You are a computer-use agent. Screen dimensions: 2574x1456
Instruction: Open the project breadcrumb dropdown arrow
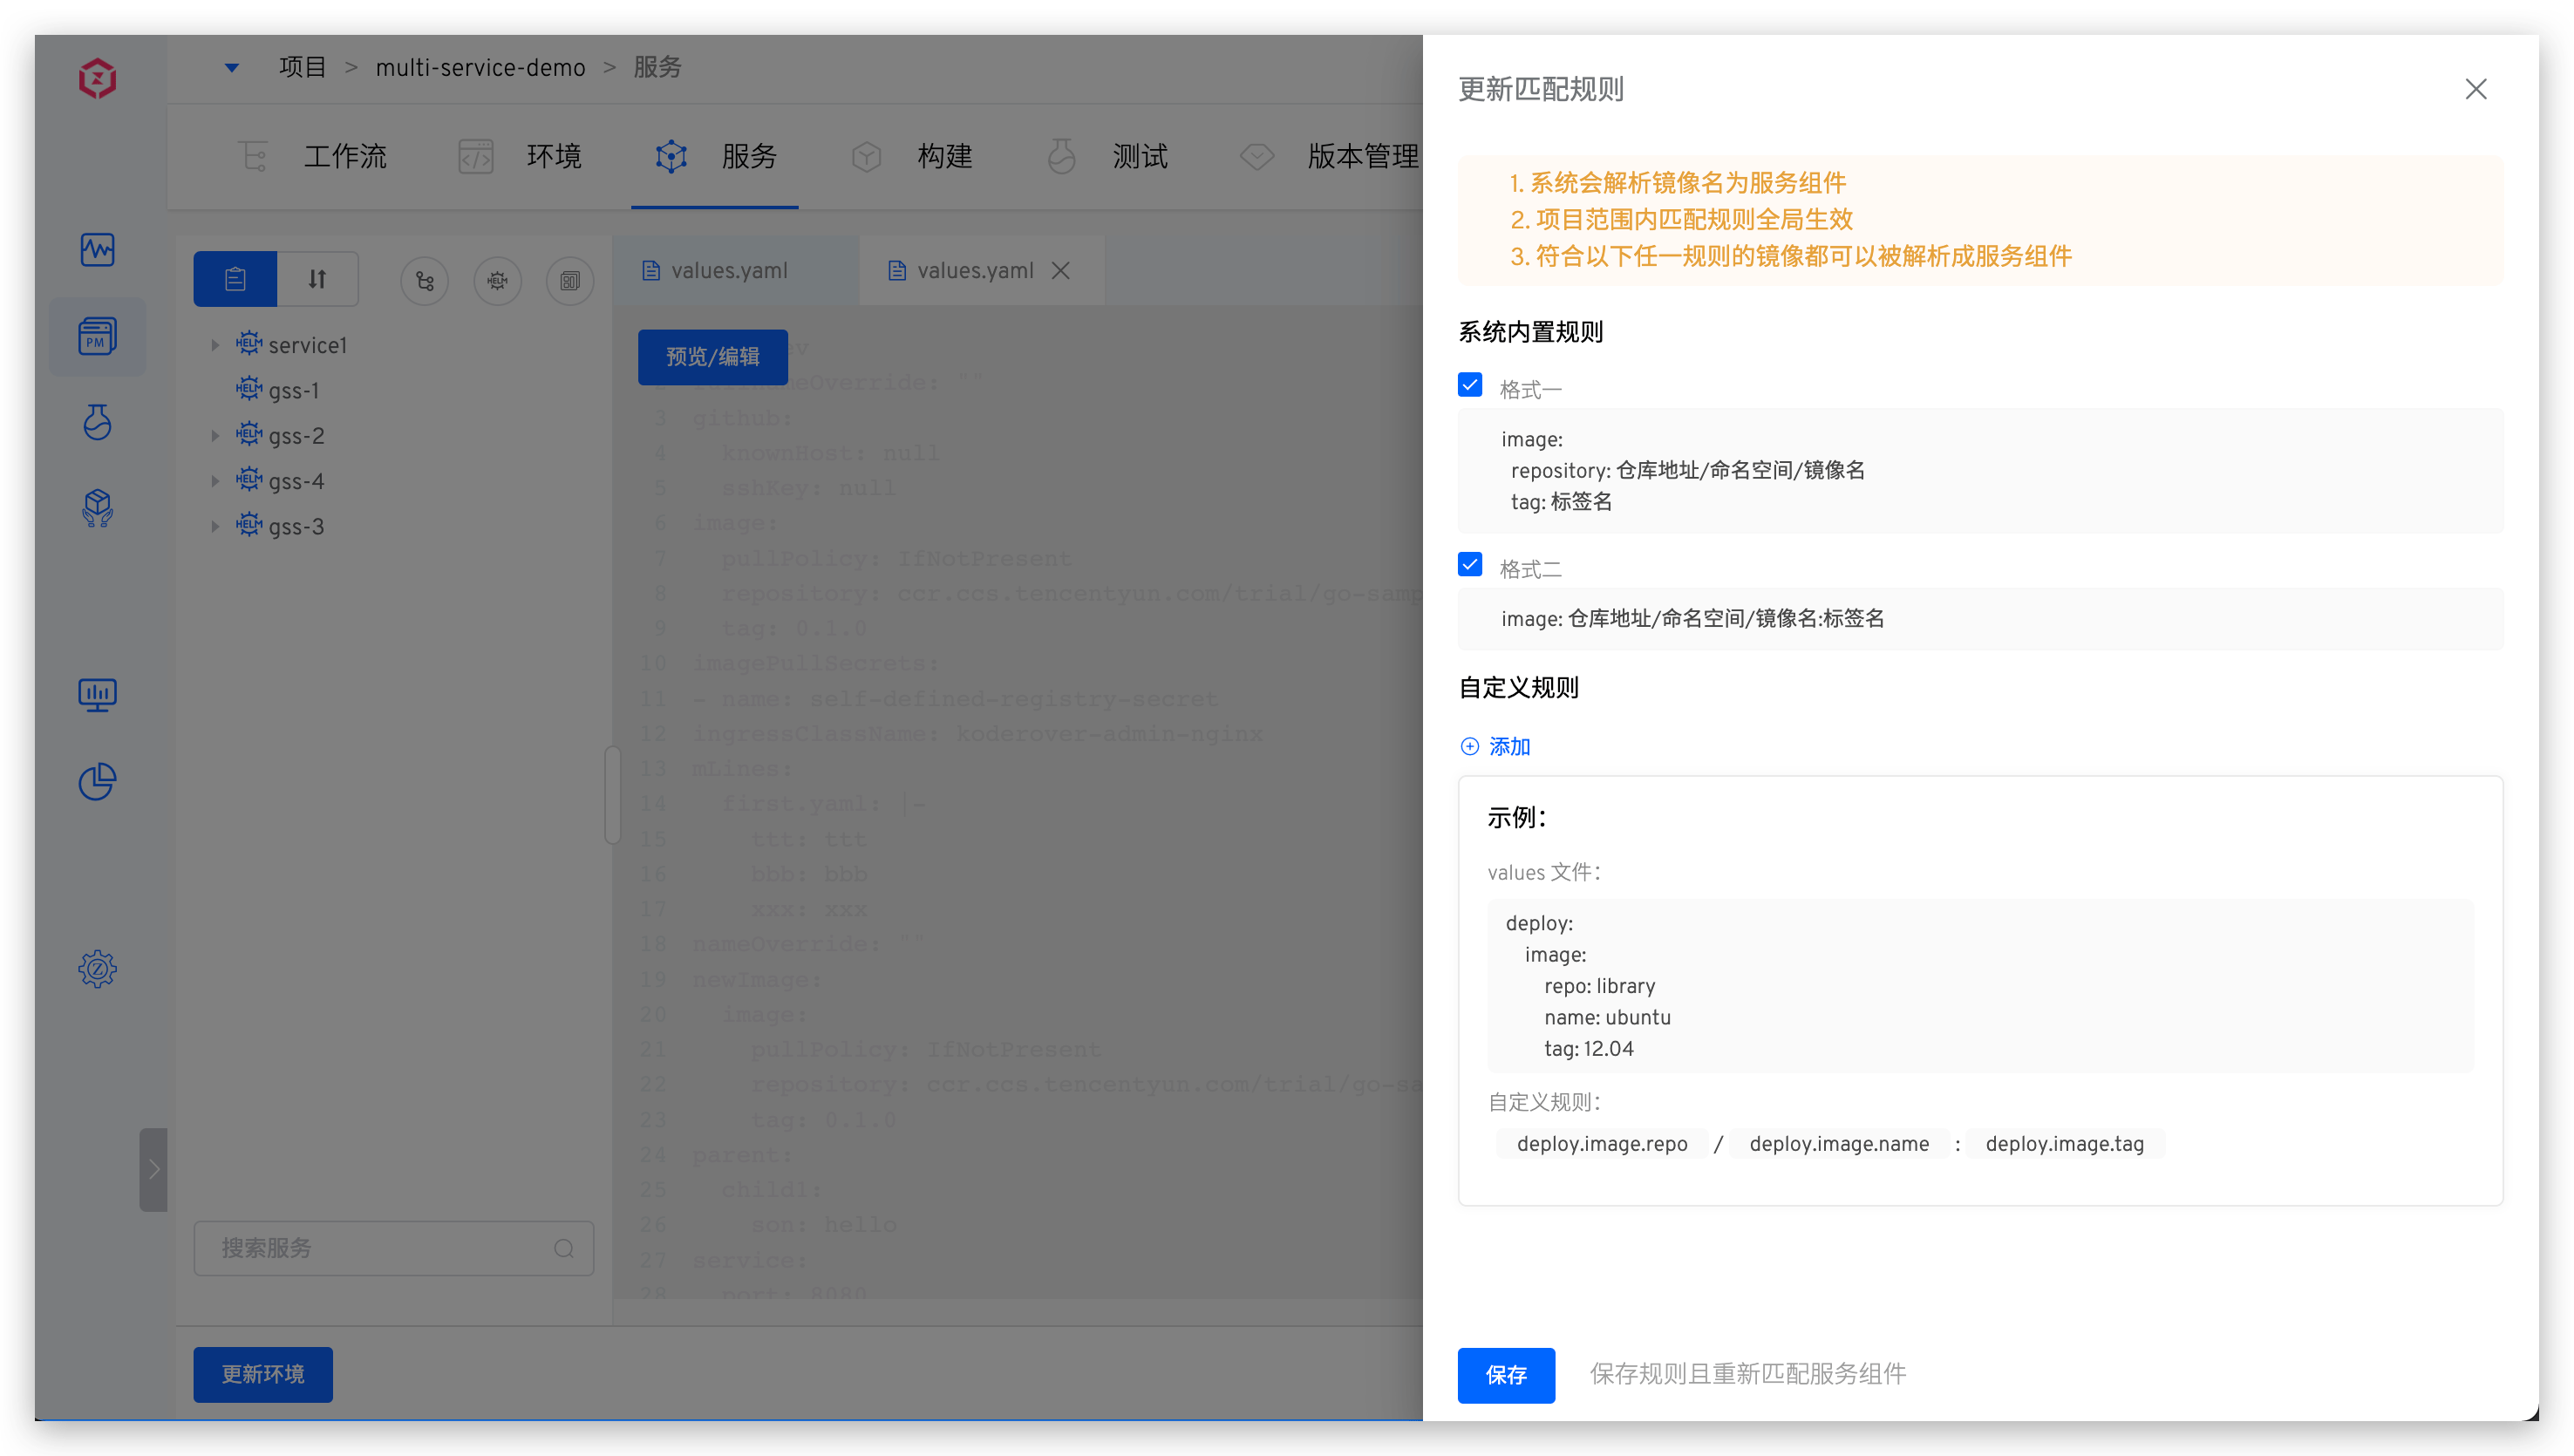tap(231, 67)
